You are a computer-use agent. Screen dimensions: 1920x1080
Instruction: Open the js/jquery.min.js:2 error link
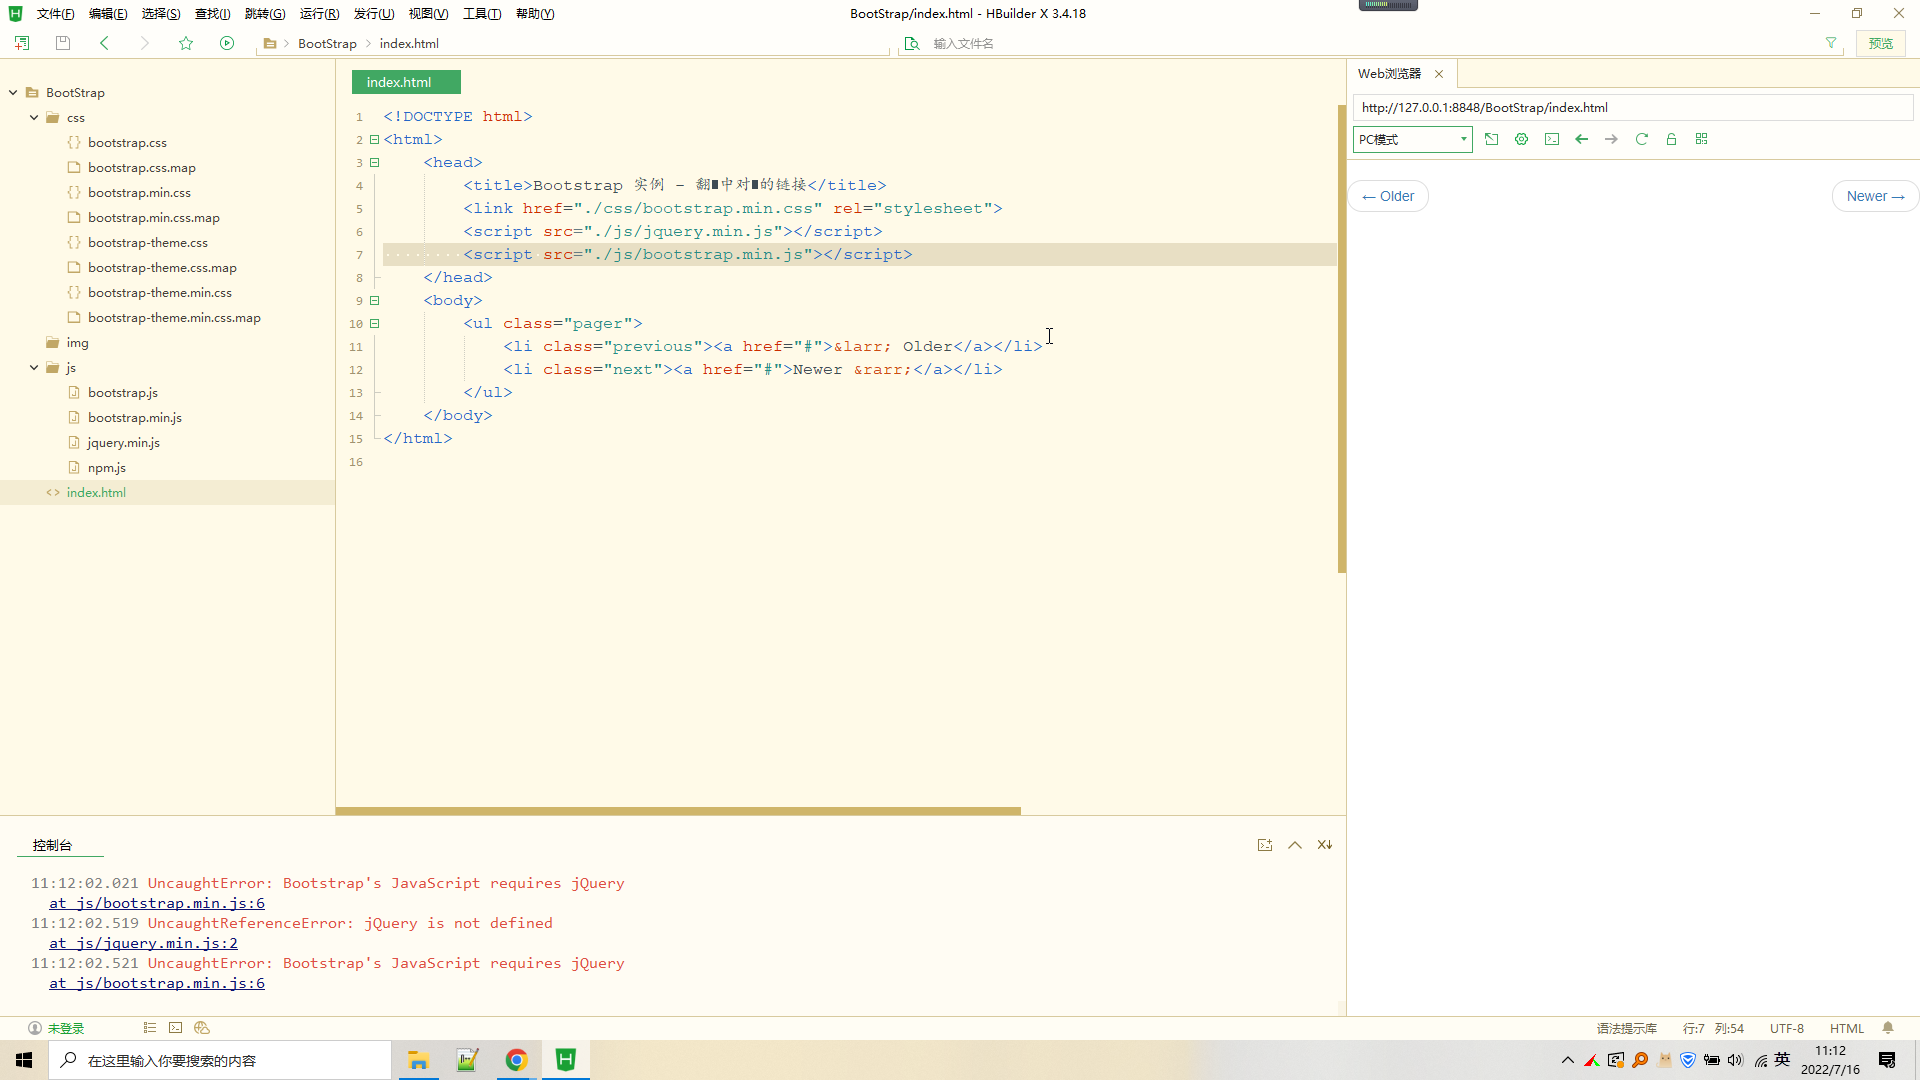pos(144,943)
